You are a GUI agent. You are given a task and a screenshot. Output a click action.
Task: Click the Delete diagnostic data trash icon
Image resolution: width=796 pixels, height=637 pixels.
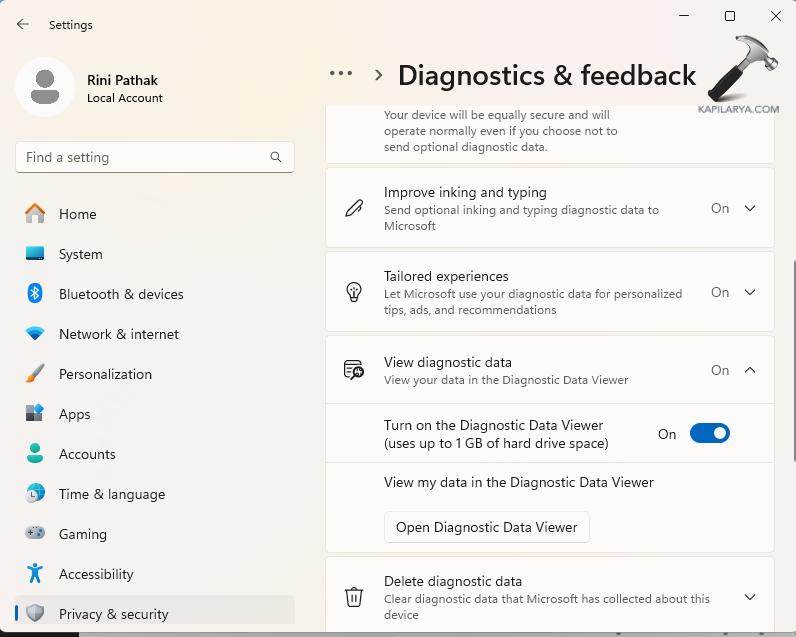tap(354, 597)
